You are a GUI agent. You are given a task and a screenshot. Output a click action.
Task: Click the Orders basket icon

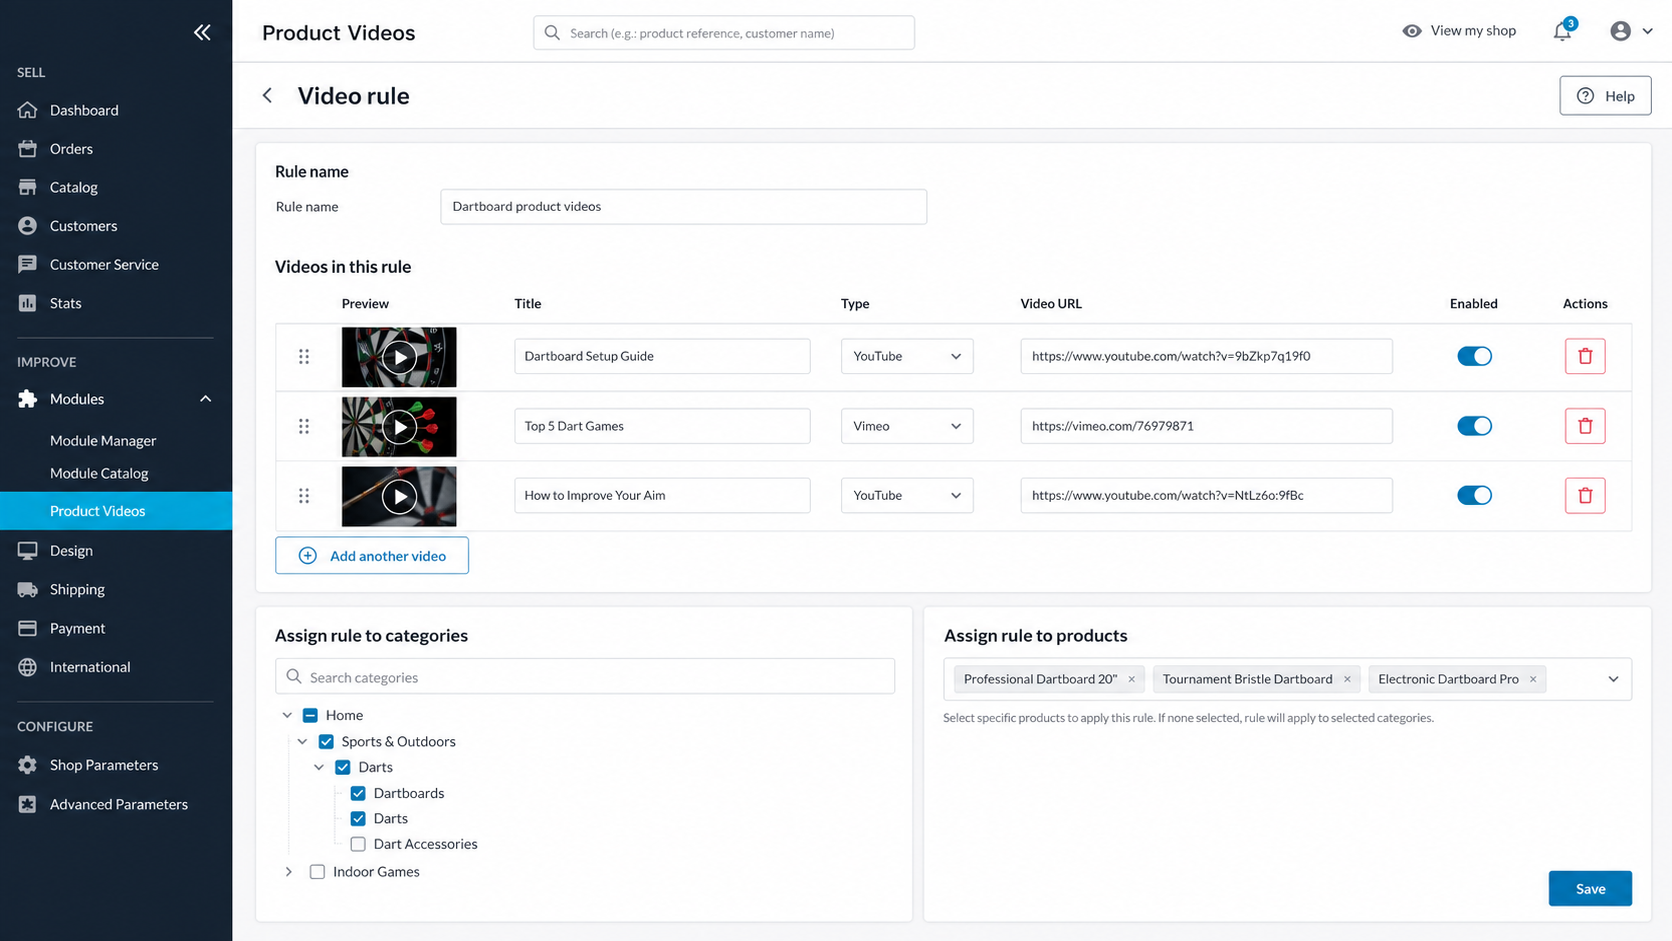pyautogui.click(x=28, y=148)
